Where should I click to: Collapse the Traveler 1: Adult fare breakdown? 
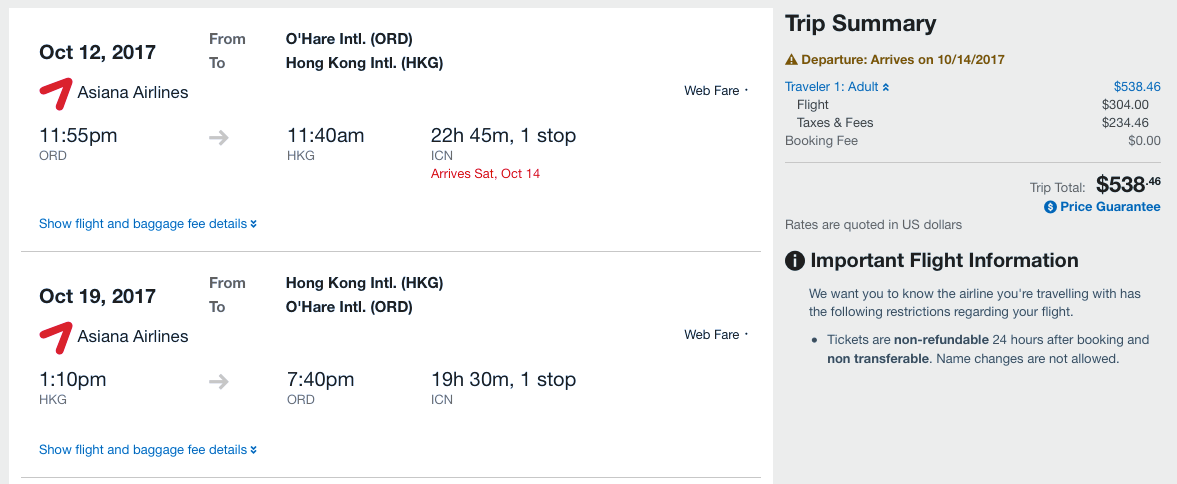837,87
